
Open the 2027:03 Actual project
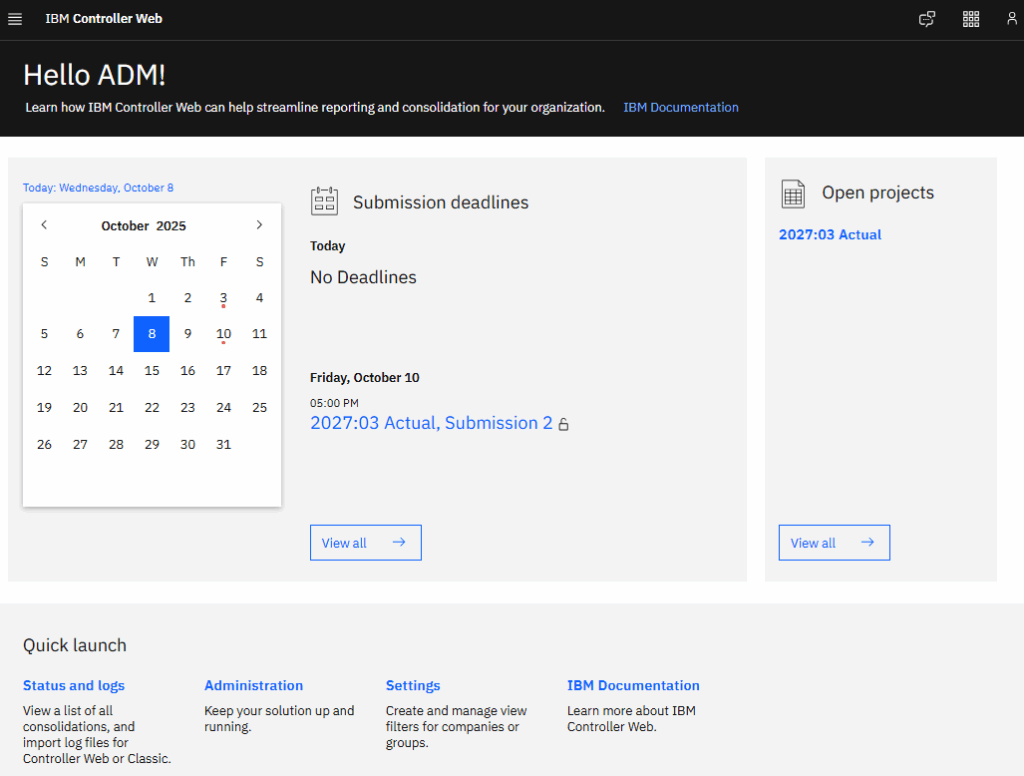coord(829,235)
